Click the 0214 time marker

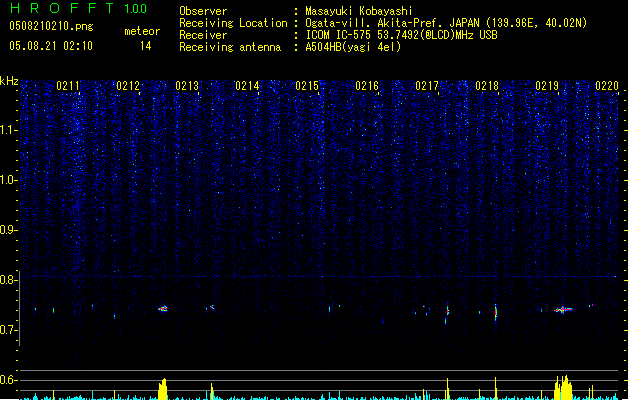pyautogui.click(x=247, y=86)
